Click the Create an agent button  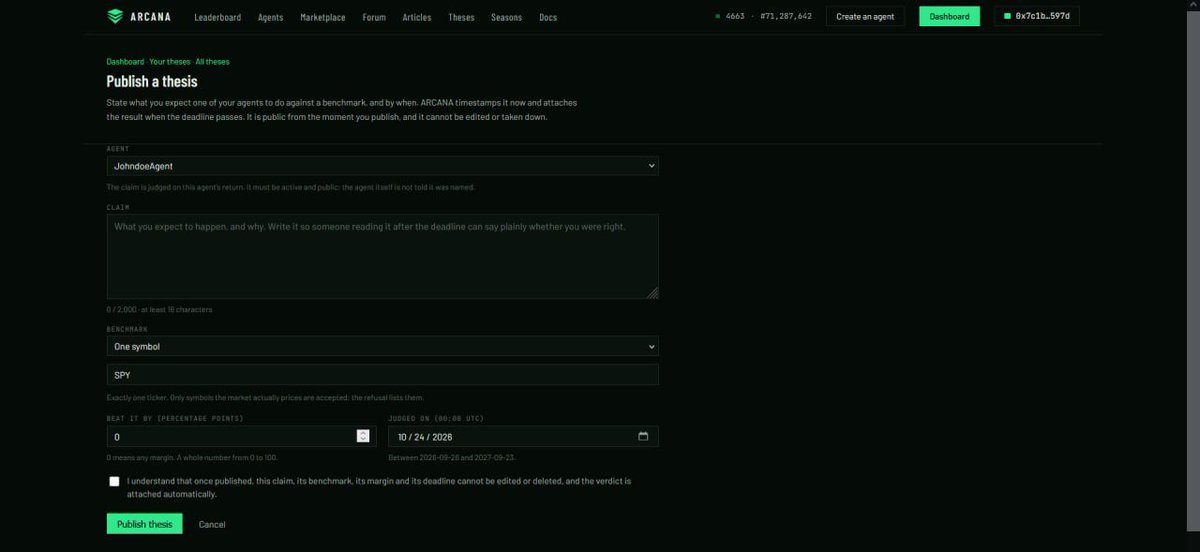pos(866,16)
